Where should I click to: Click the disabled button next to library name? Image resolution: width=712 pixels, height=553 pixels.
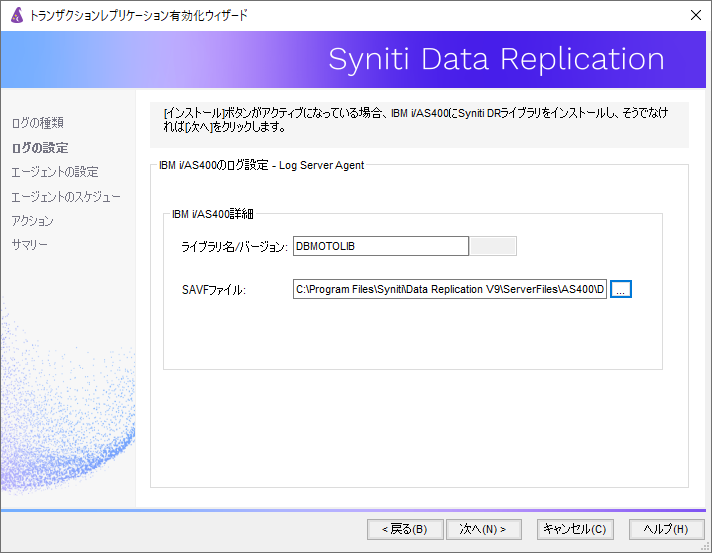tap(493, 246)
